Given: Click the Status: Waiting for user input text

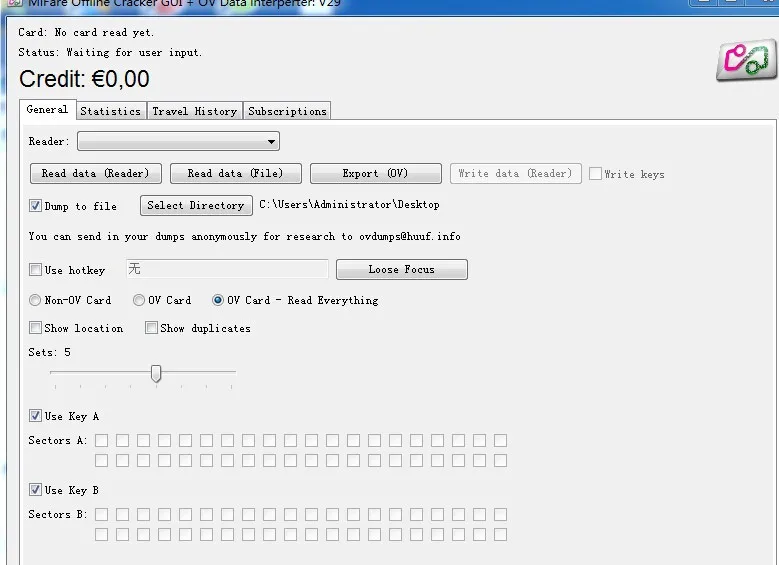Looking at the screenshot, I should (110, 52).
